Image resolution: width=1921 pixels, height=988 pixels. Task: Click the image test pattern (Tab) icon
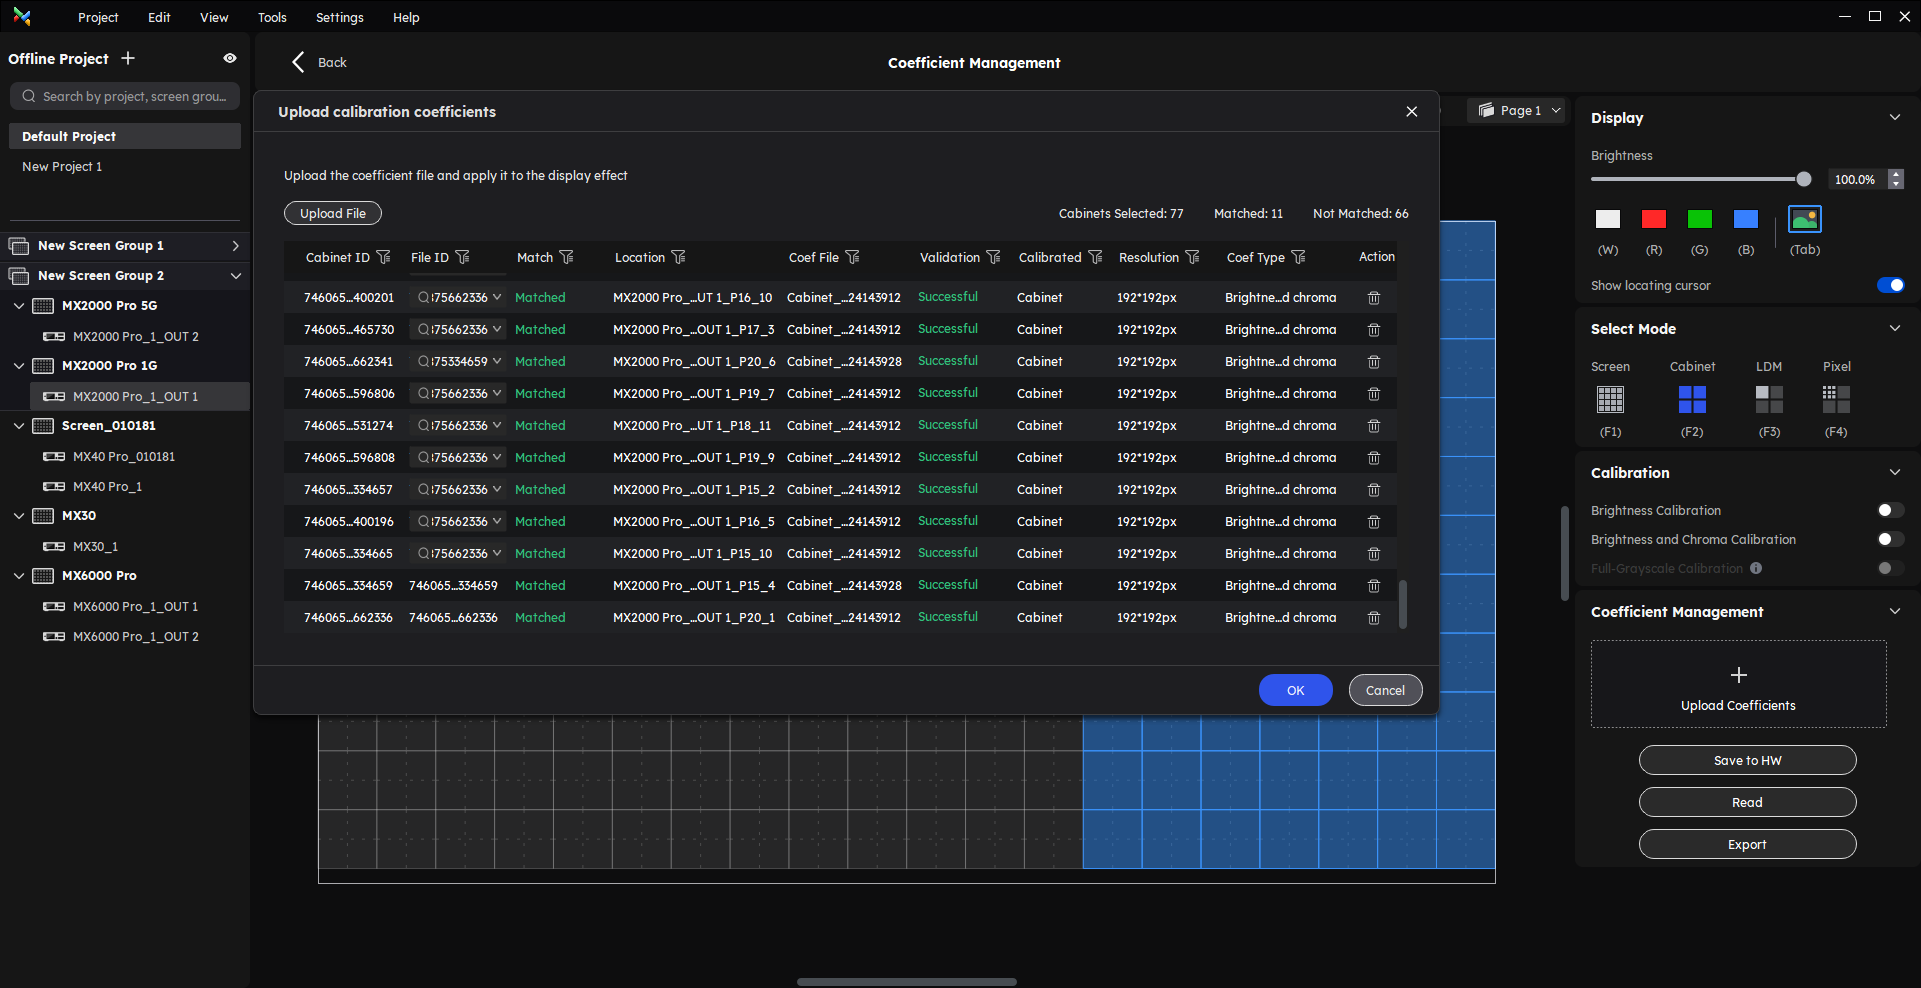1804,219
